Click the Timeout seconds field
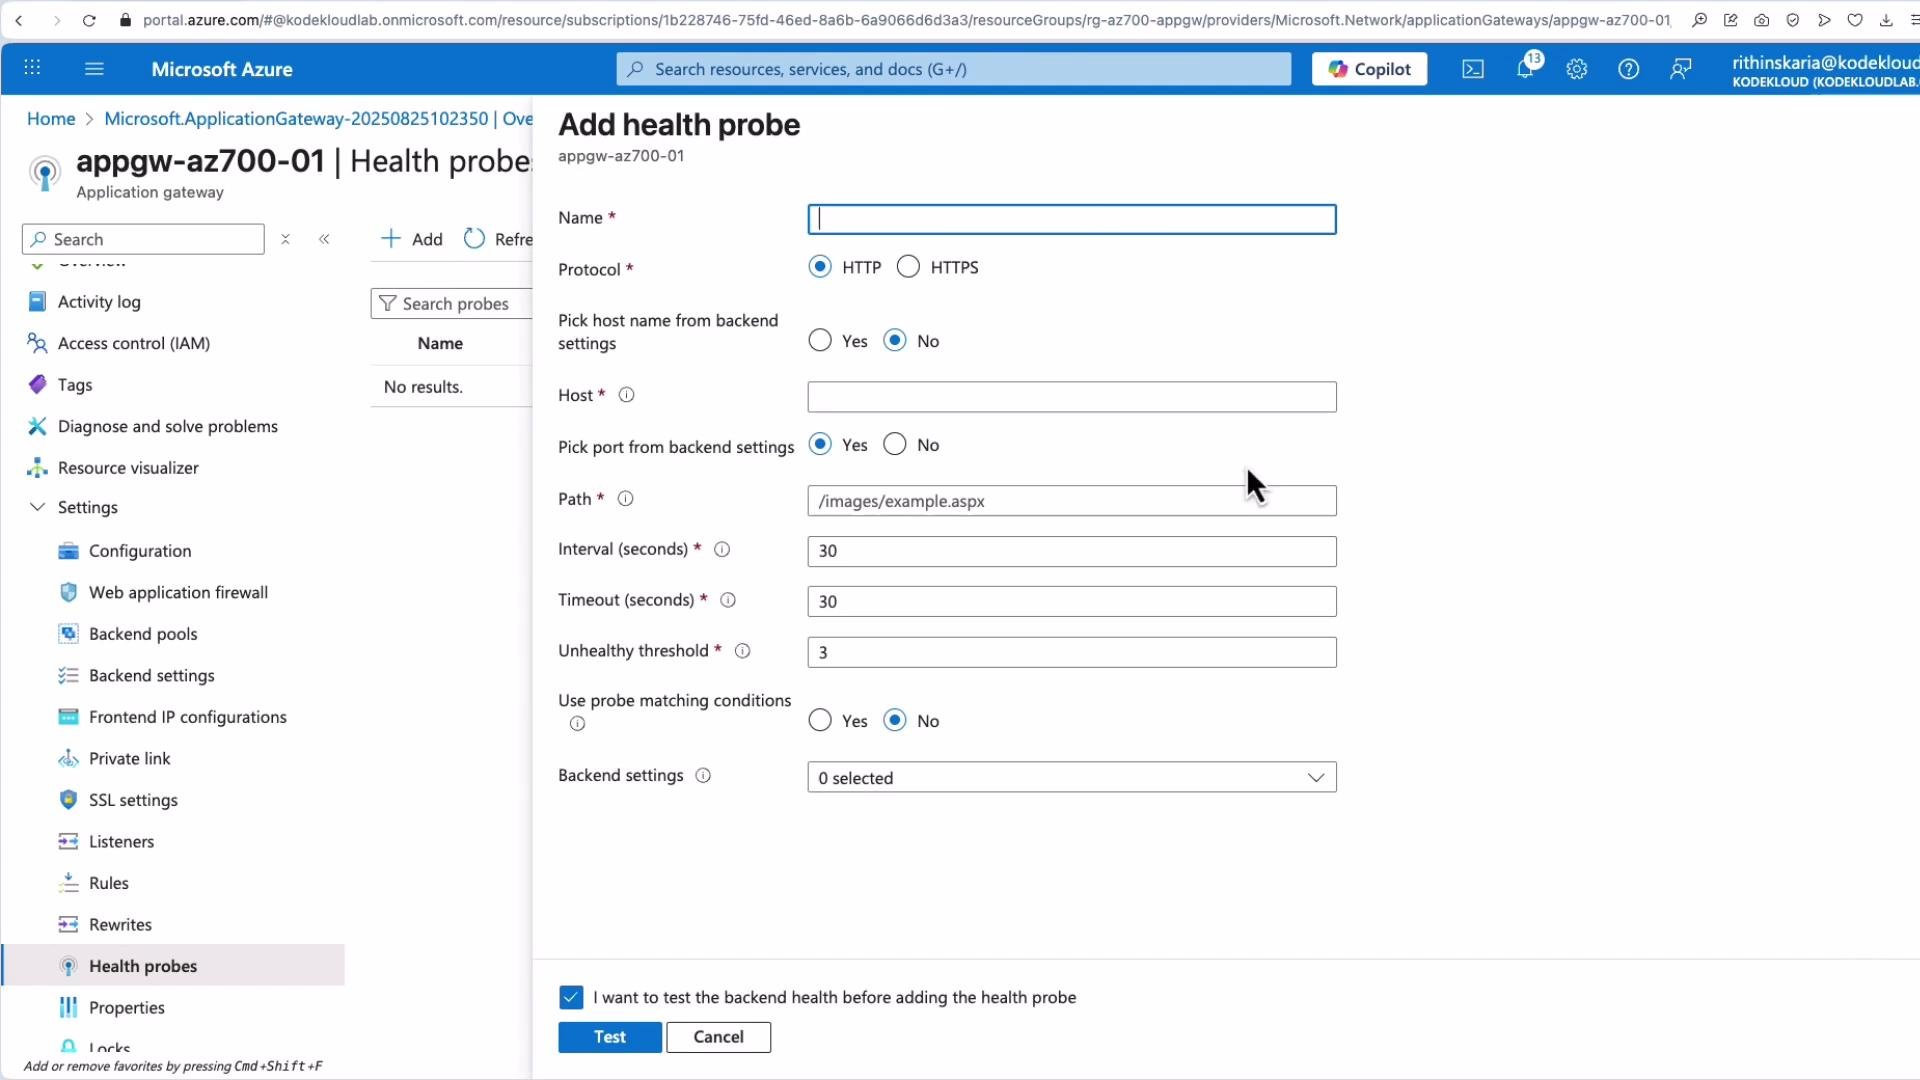1920x1080 pixels. coord(1072,601)
